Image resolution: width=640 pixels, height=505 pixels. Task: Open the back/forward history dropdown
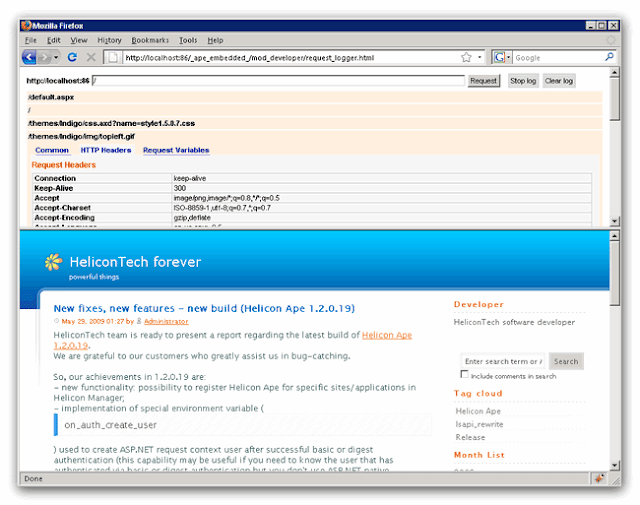(56, 58)
